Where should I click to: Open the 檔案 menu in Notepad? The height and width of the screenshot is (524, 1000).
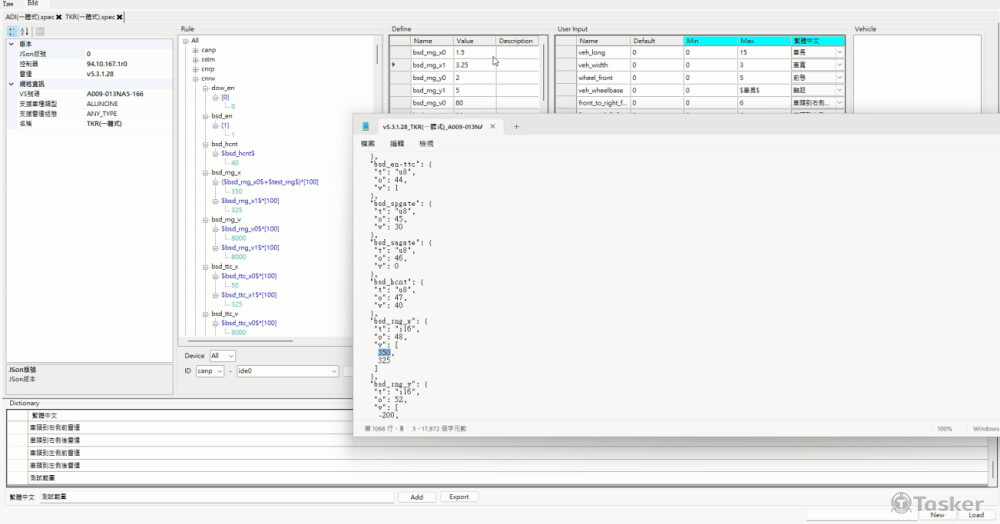tap(369, 144)
